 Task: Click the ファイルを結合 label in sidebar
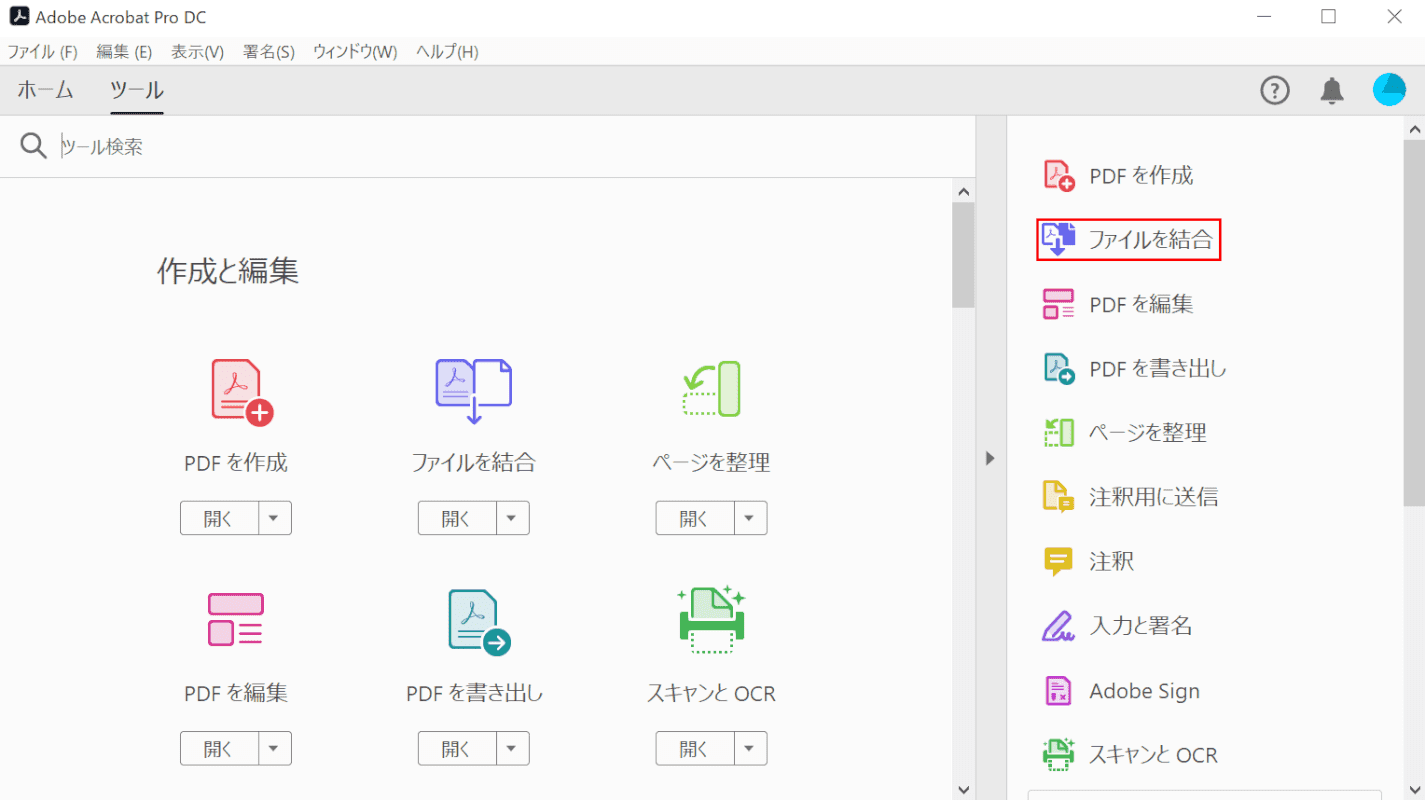[x=1150, y=240]
